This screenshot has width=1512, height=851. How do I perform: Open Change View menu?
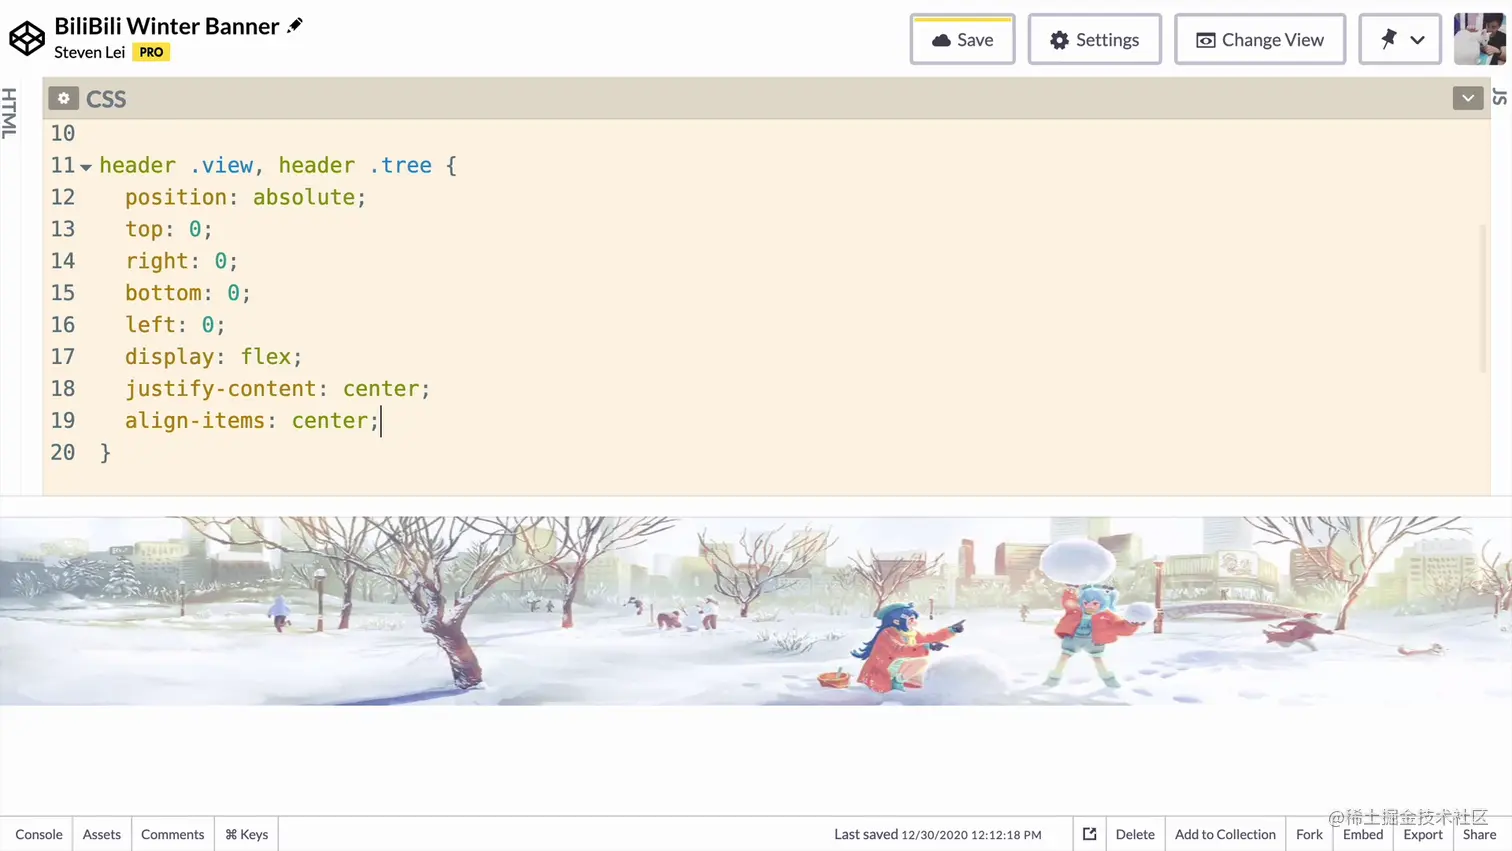(x=1259, y=40)
